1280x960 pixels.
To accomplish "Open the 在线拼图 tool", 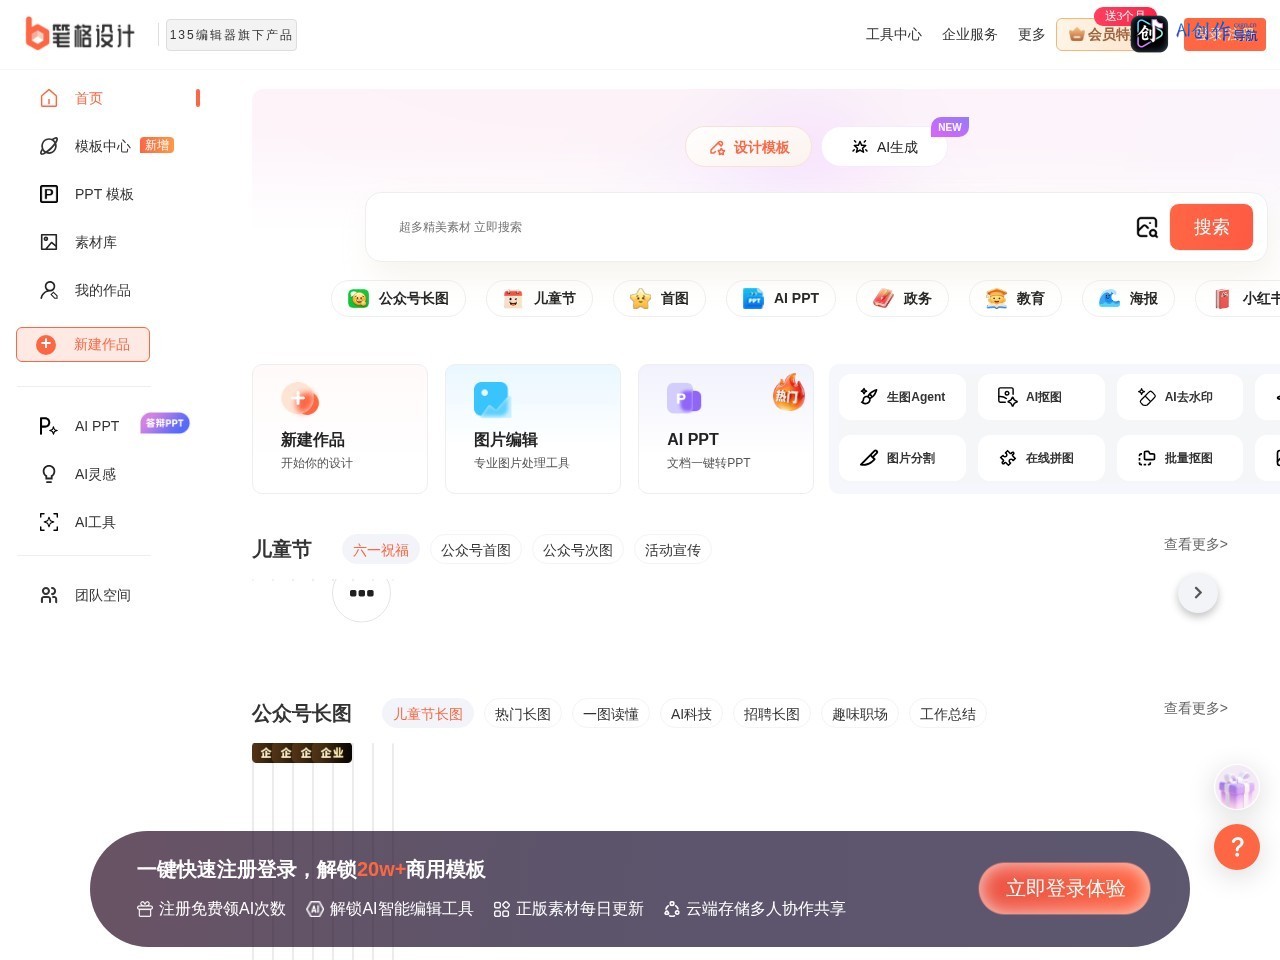I will 1041,458.
